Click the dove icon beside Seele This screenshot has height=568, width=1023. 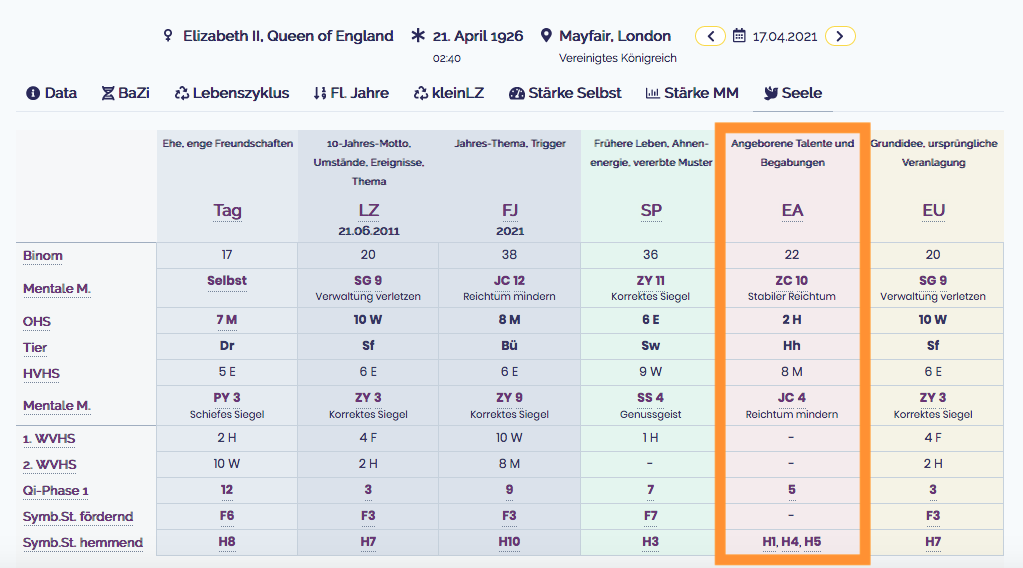click(x=771, y=93)
